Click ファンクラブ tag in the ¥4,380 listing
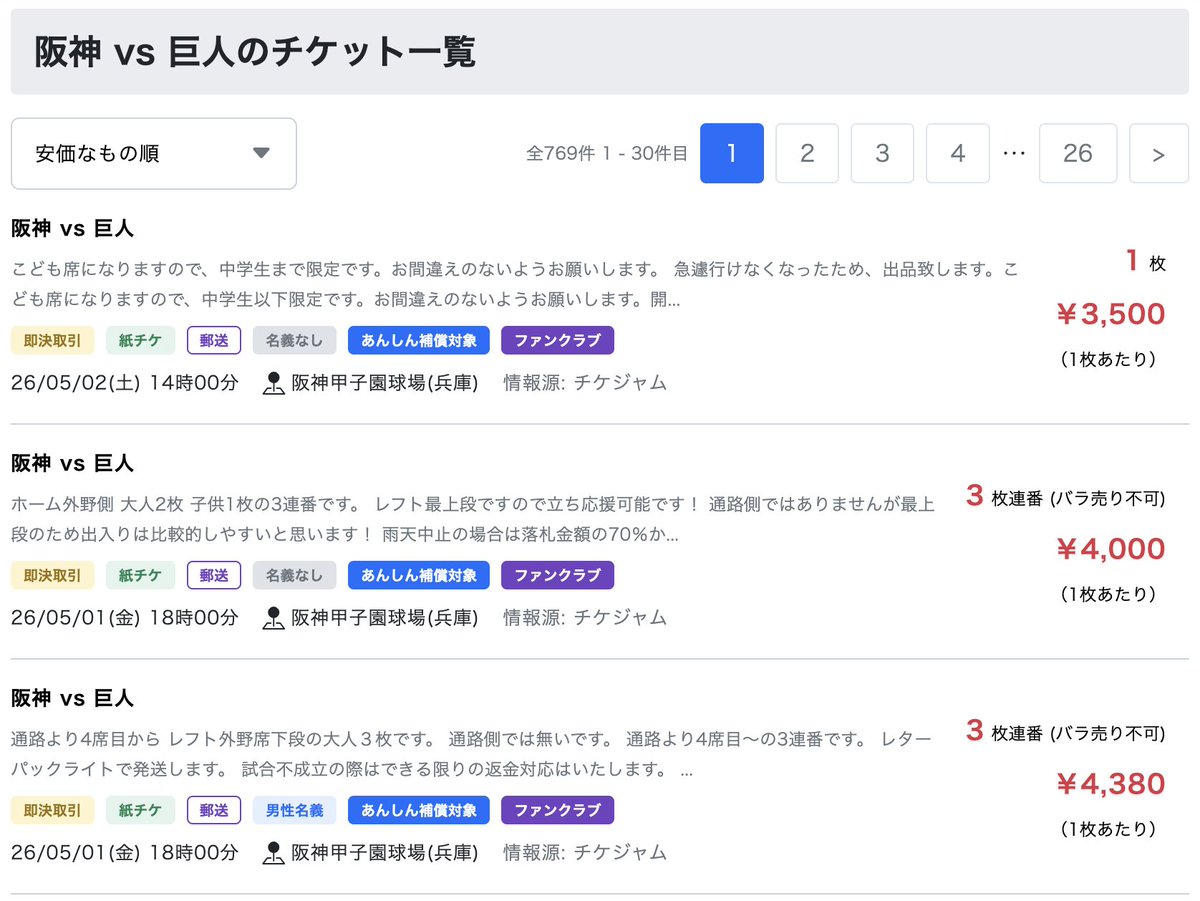 coord(557,810)
